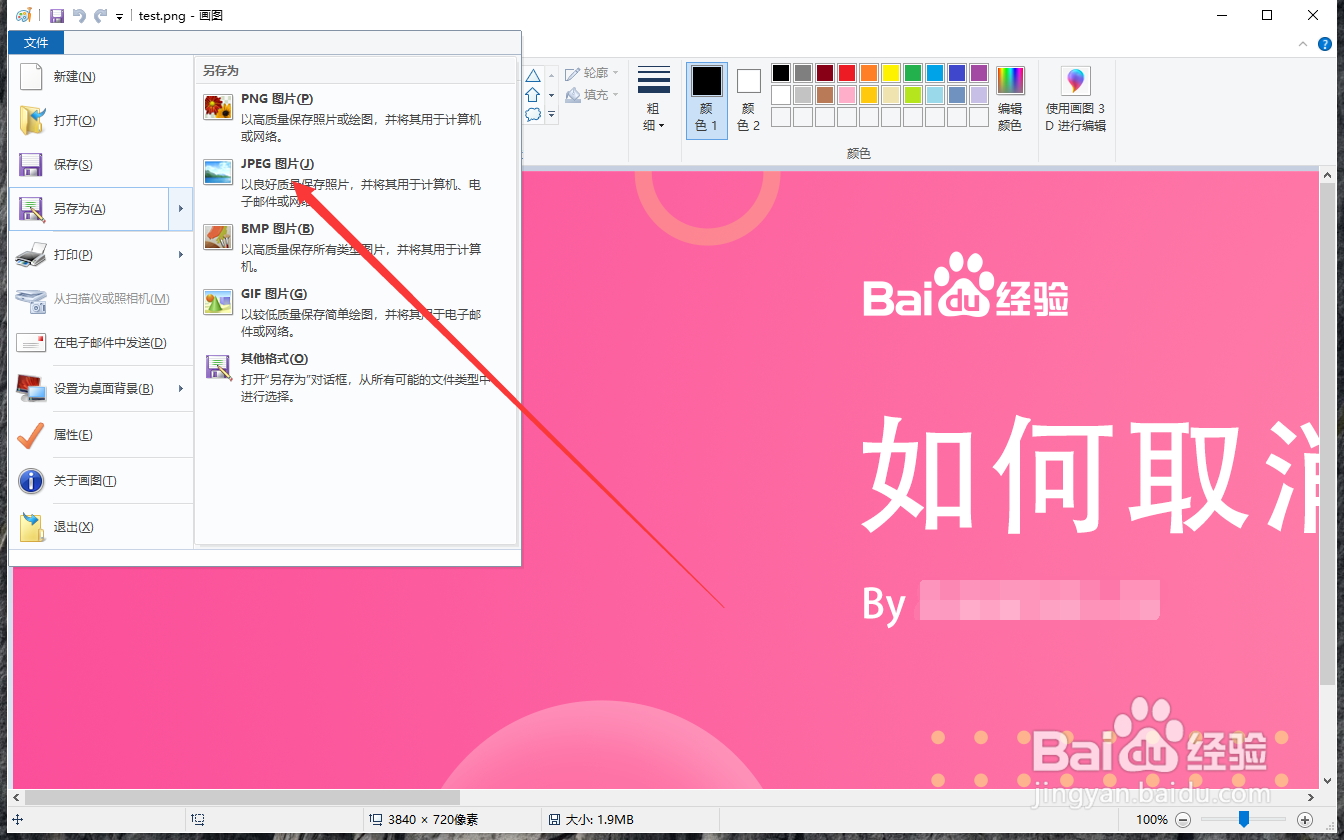1344x840 pixels.
Task: Pick the orange color swatch
Action: click(x=869, y=73)
